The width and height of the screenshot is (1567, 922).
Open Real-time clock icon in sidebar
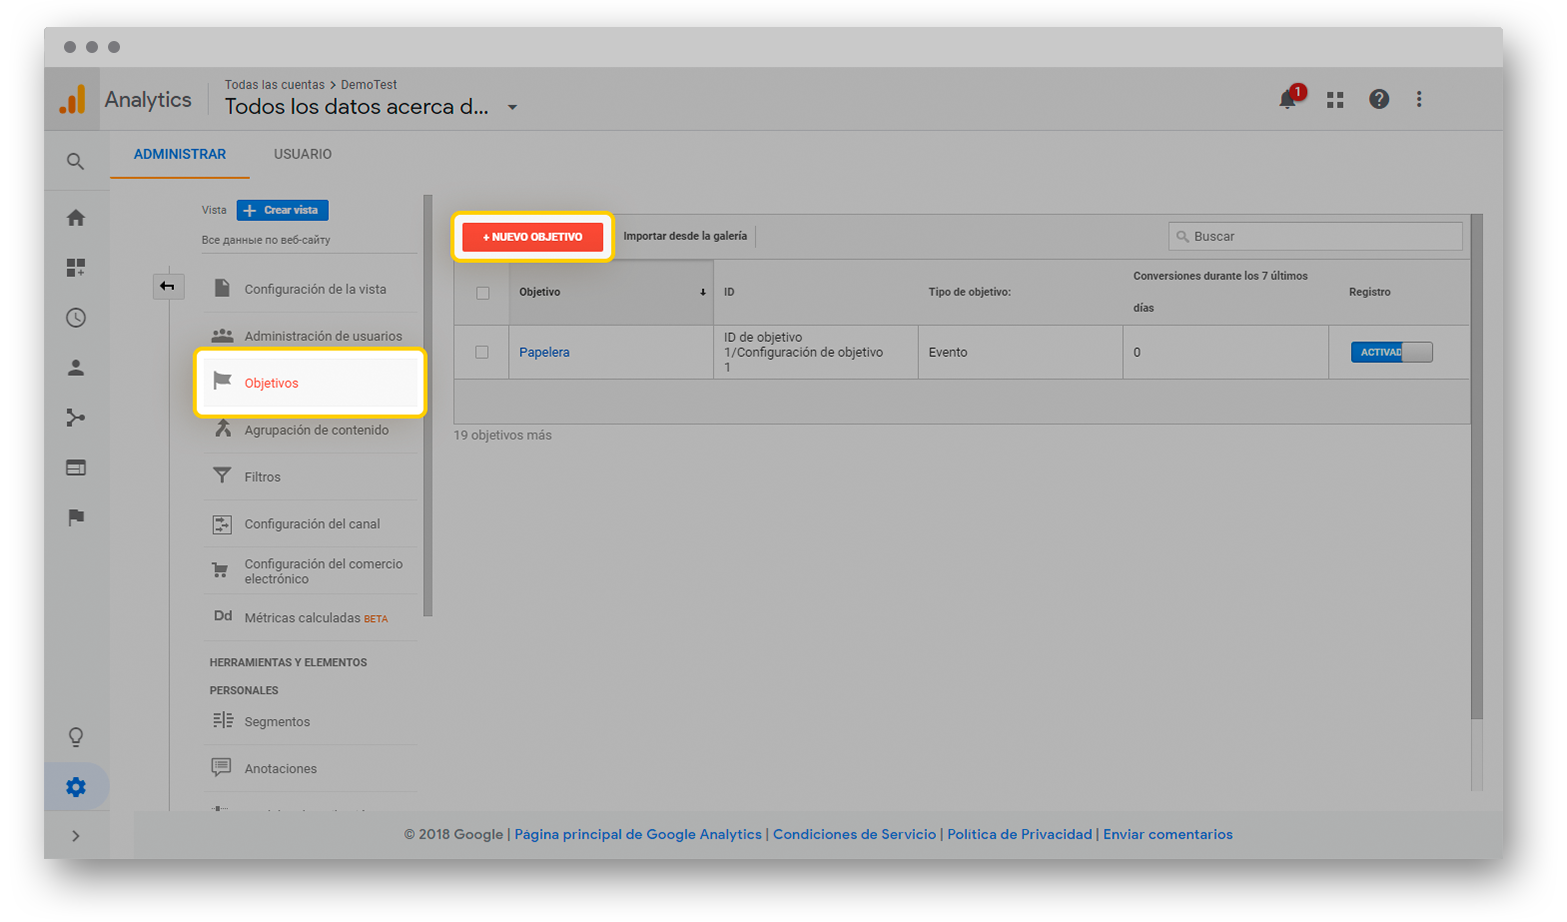[x=76, y=318]
